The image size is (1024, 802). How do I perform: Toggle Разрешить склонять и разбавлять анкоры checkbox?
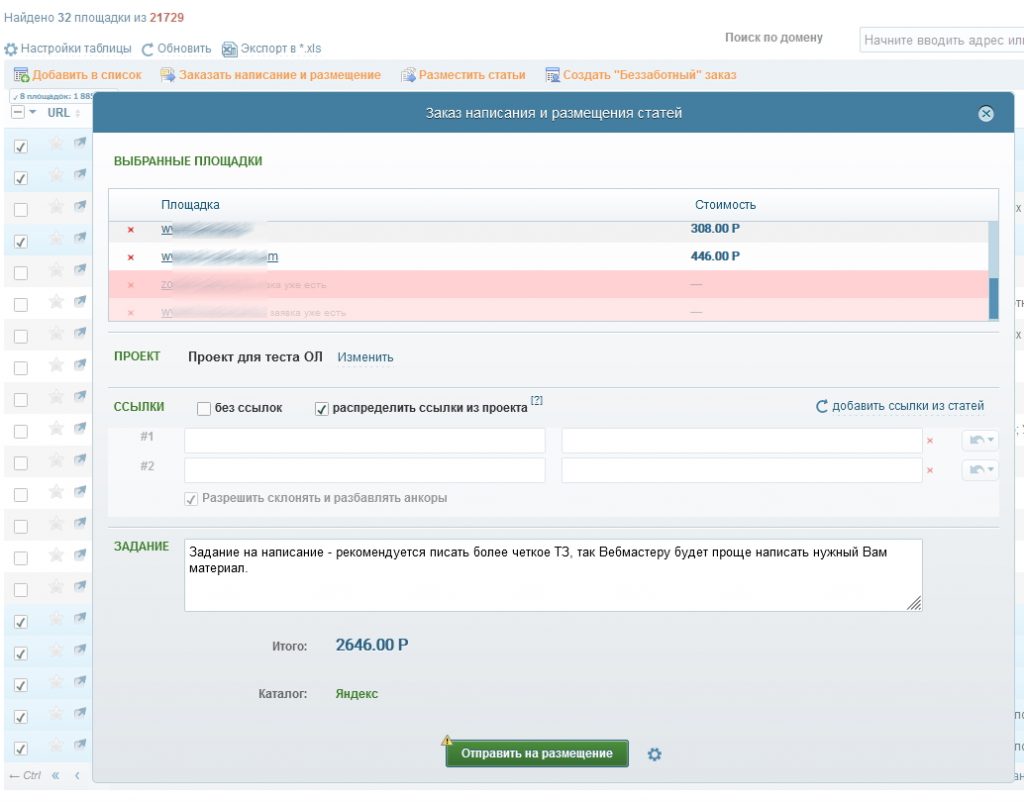(191, 499)
